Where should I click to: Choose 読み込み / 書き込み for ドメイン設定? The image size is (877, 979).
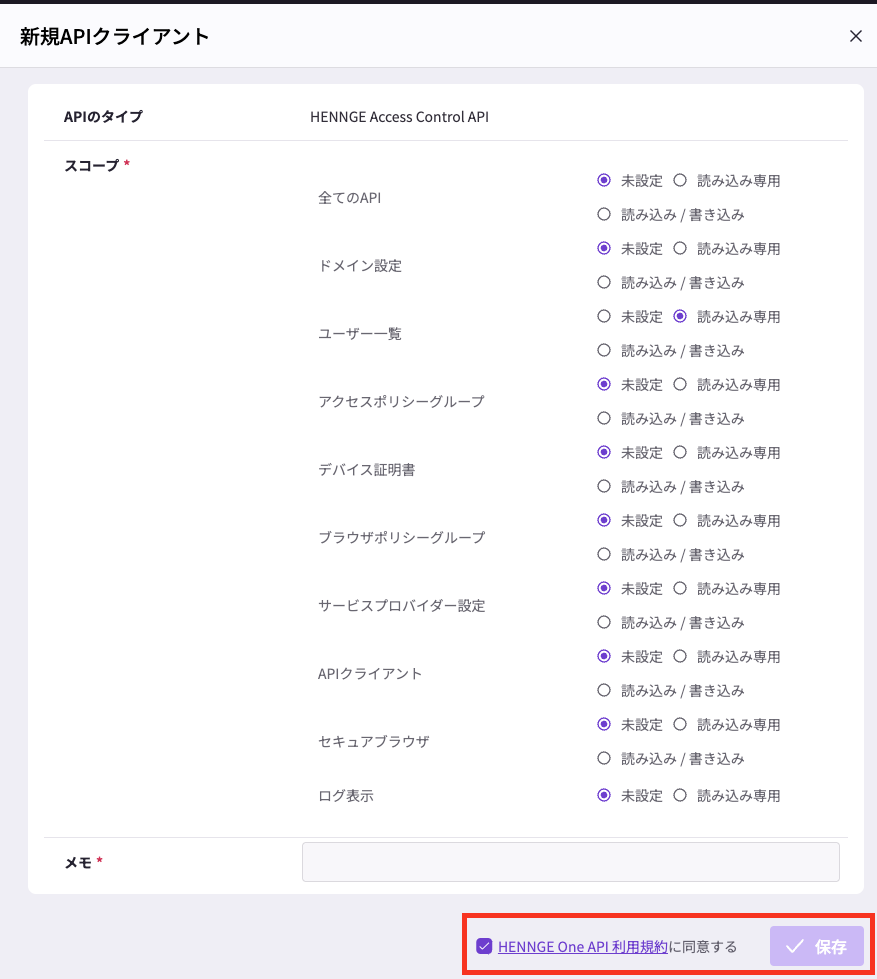point(603,282)
